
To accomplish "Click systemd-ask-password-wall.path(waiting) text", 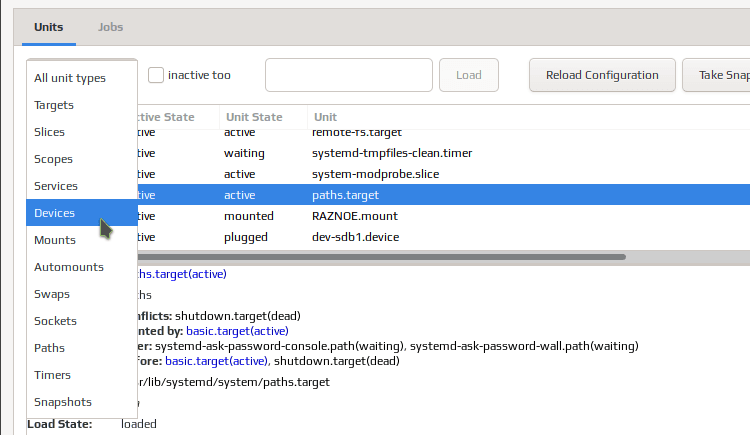I will pyautogui.click(x=524, y=346).
